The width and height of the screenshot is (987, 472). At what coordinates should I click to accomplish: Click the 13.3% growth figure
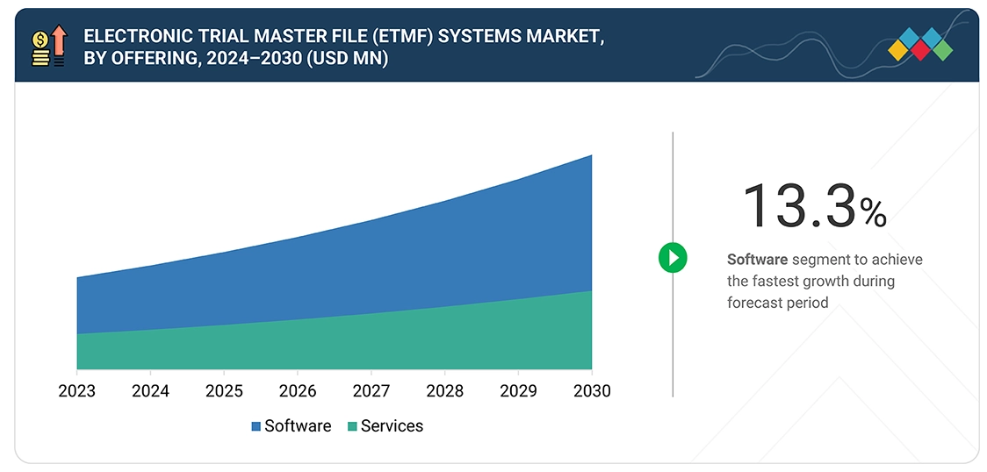click(813, 205)
